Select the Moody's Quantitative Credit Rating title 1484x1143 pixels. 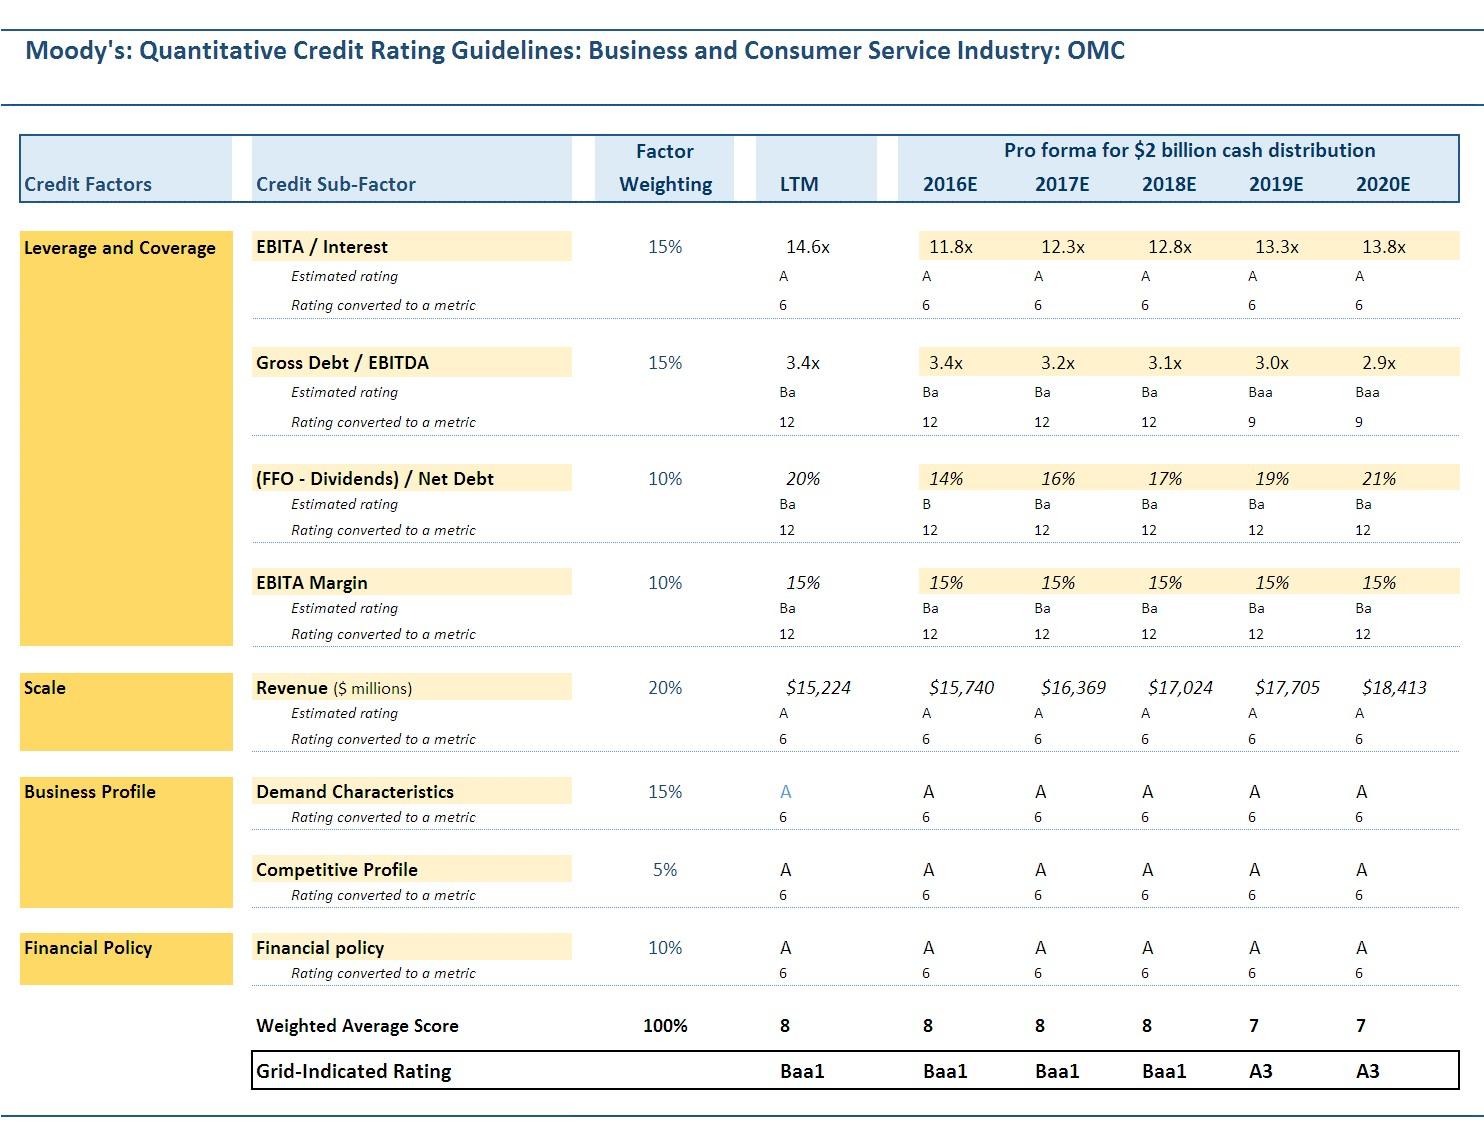click(575, 51)
